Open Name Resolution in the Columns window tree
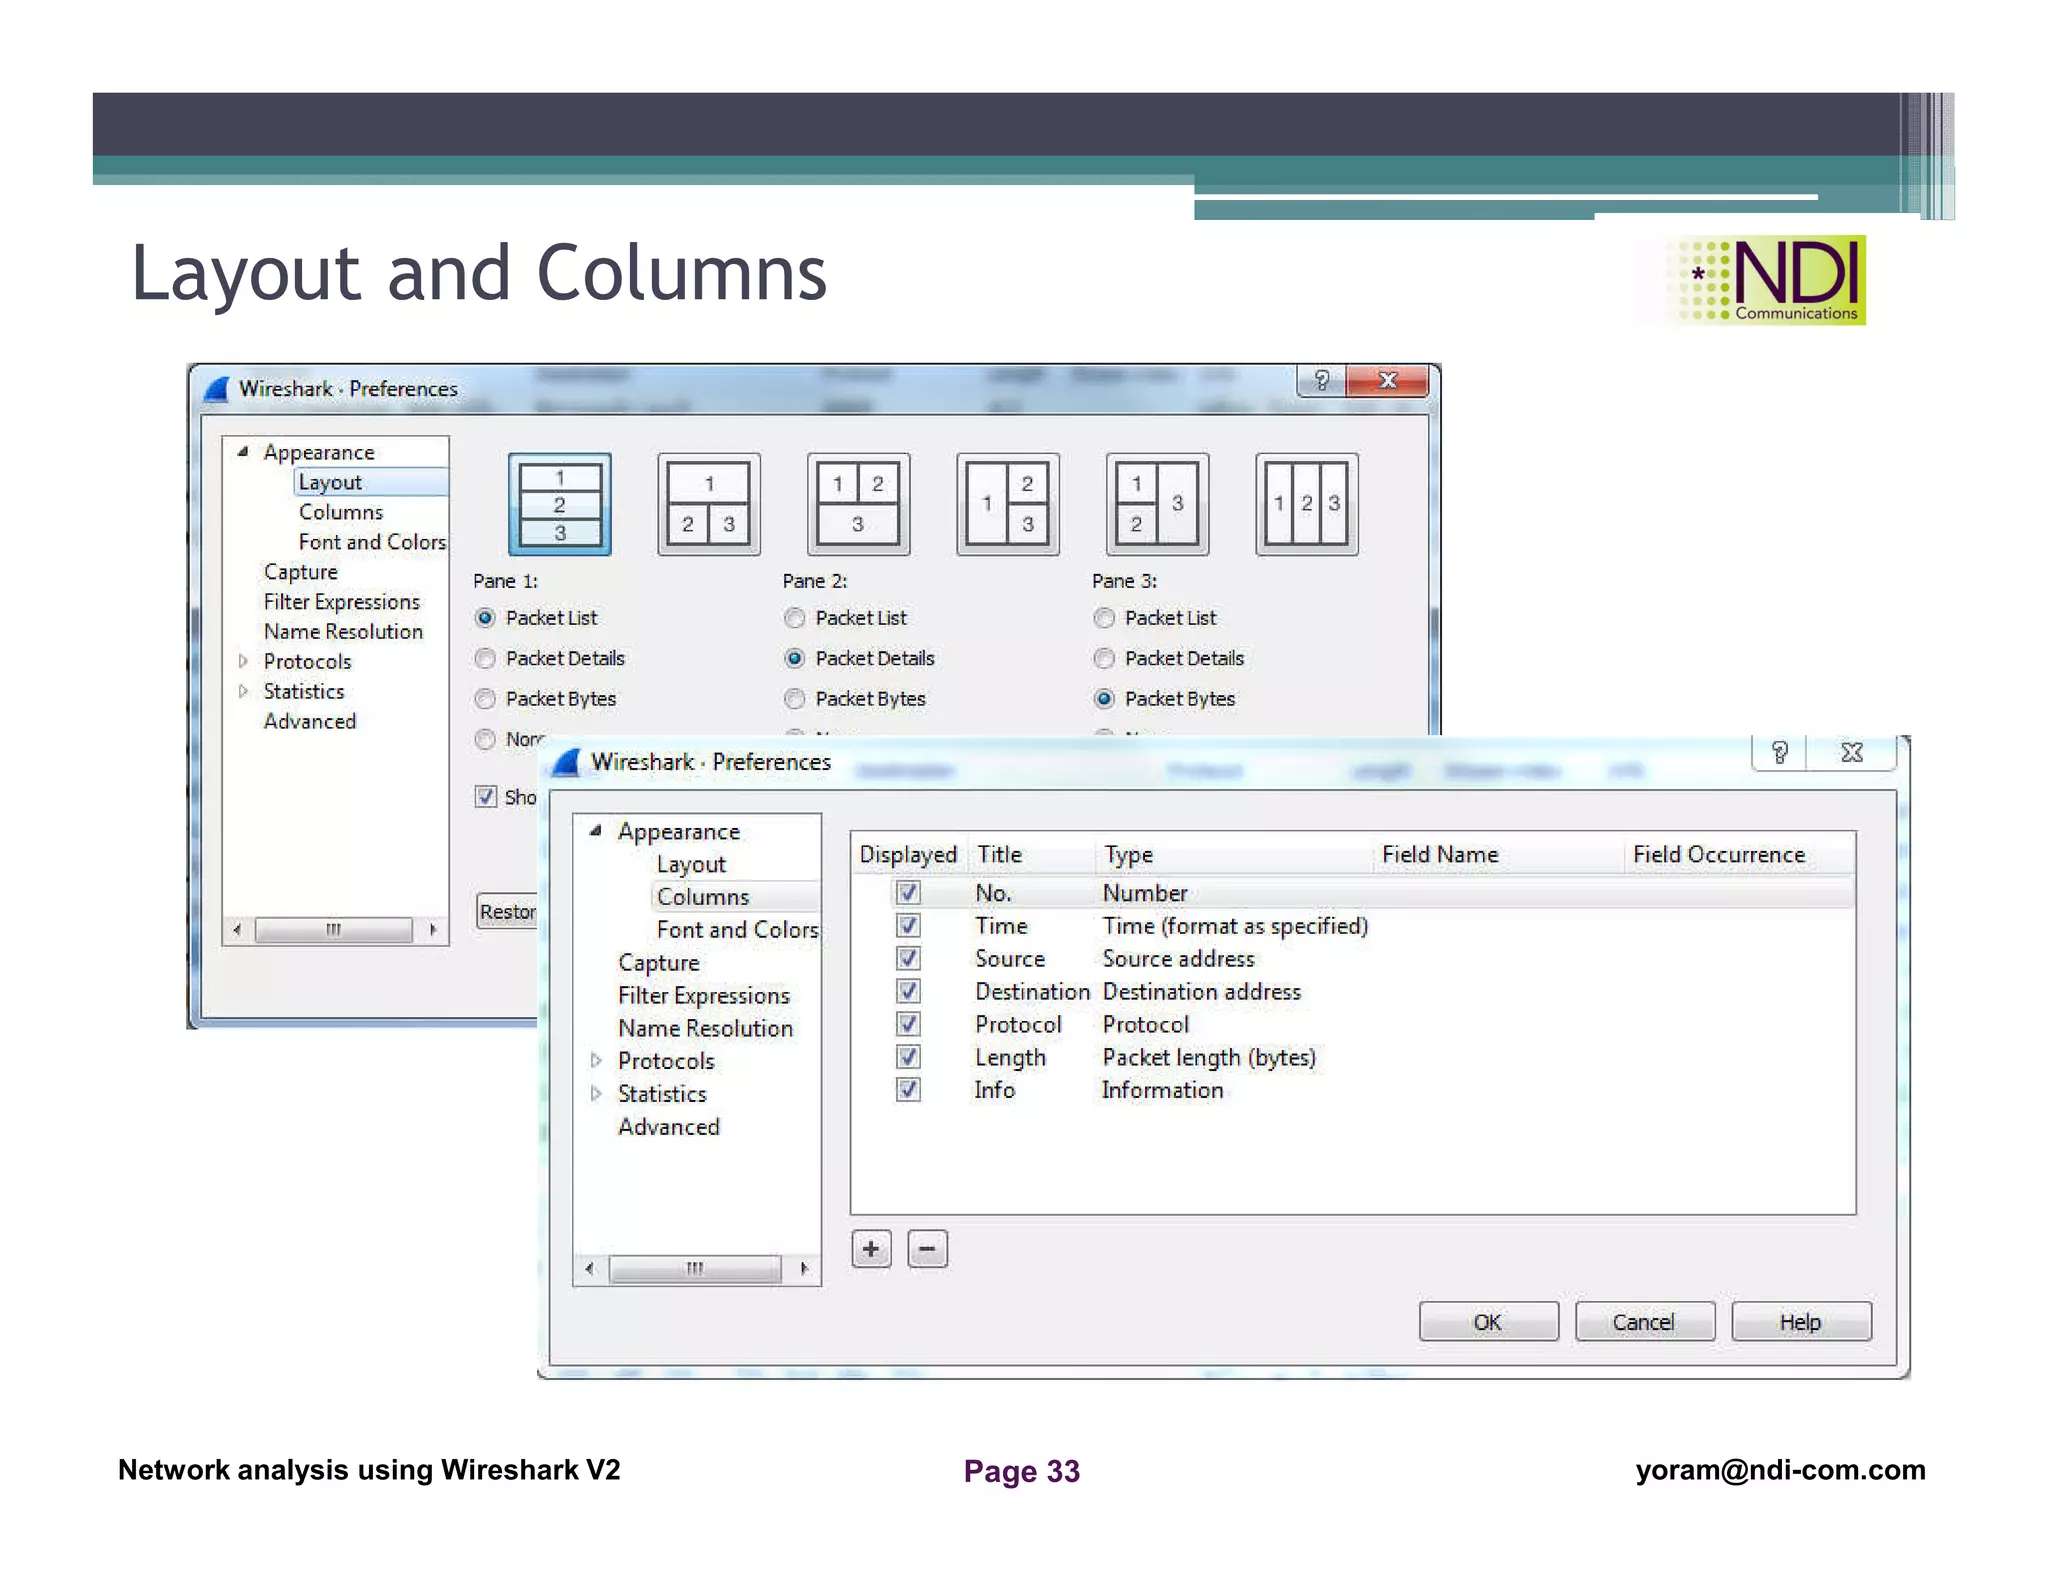 705,1028
